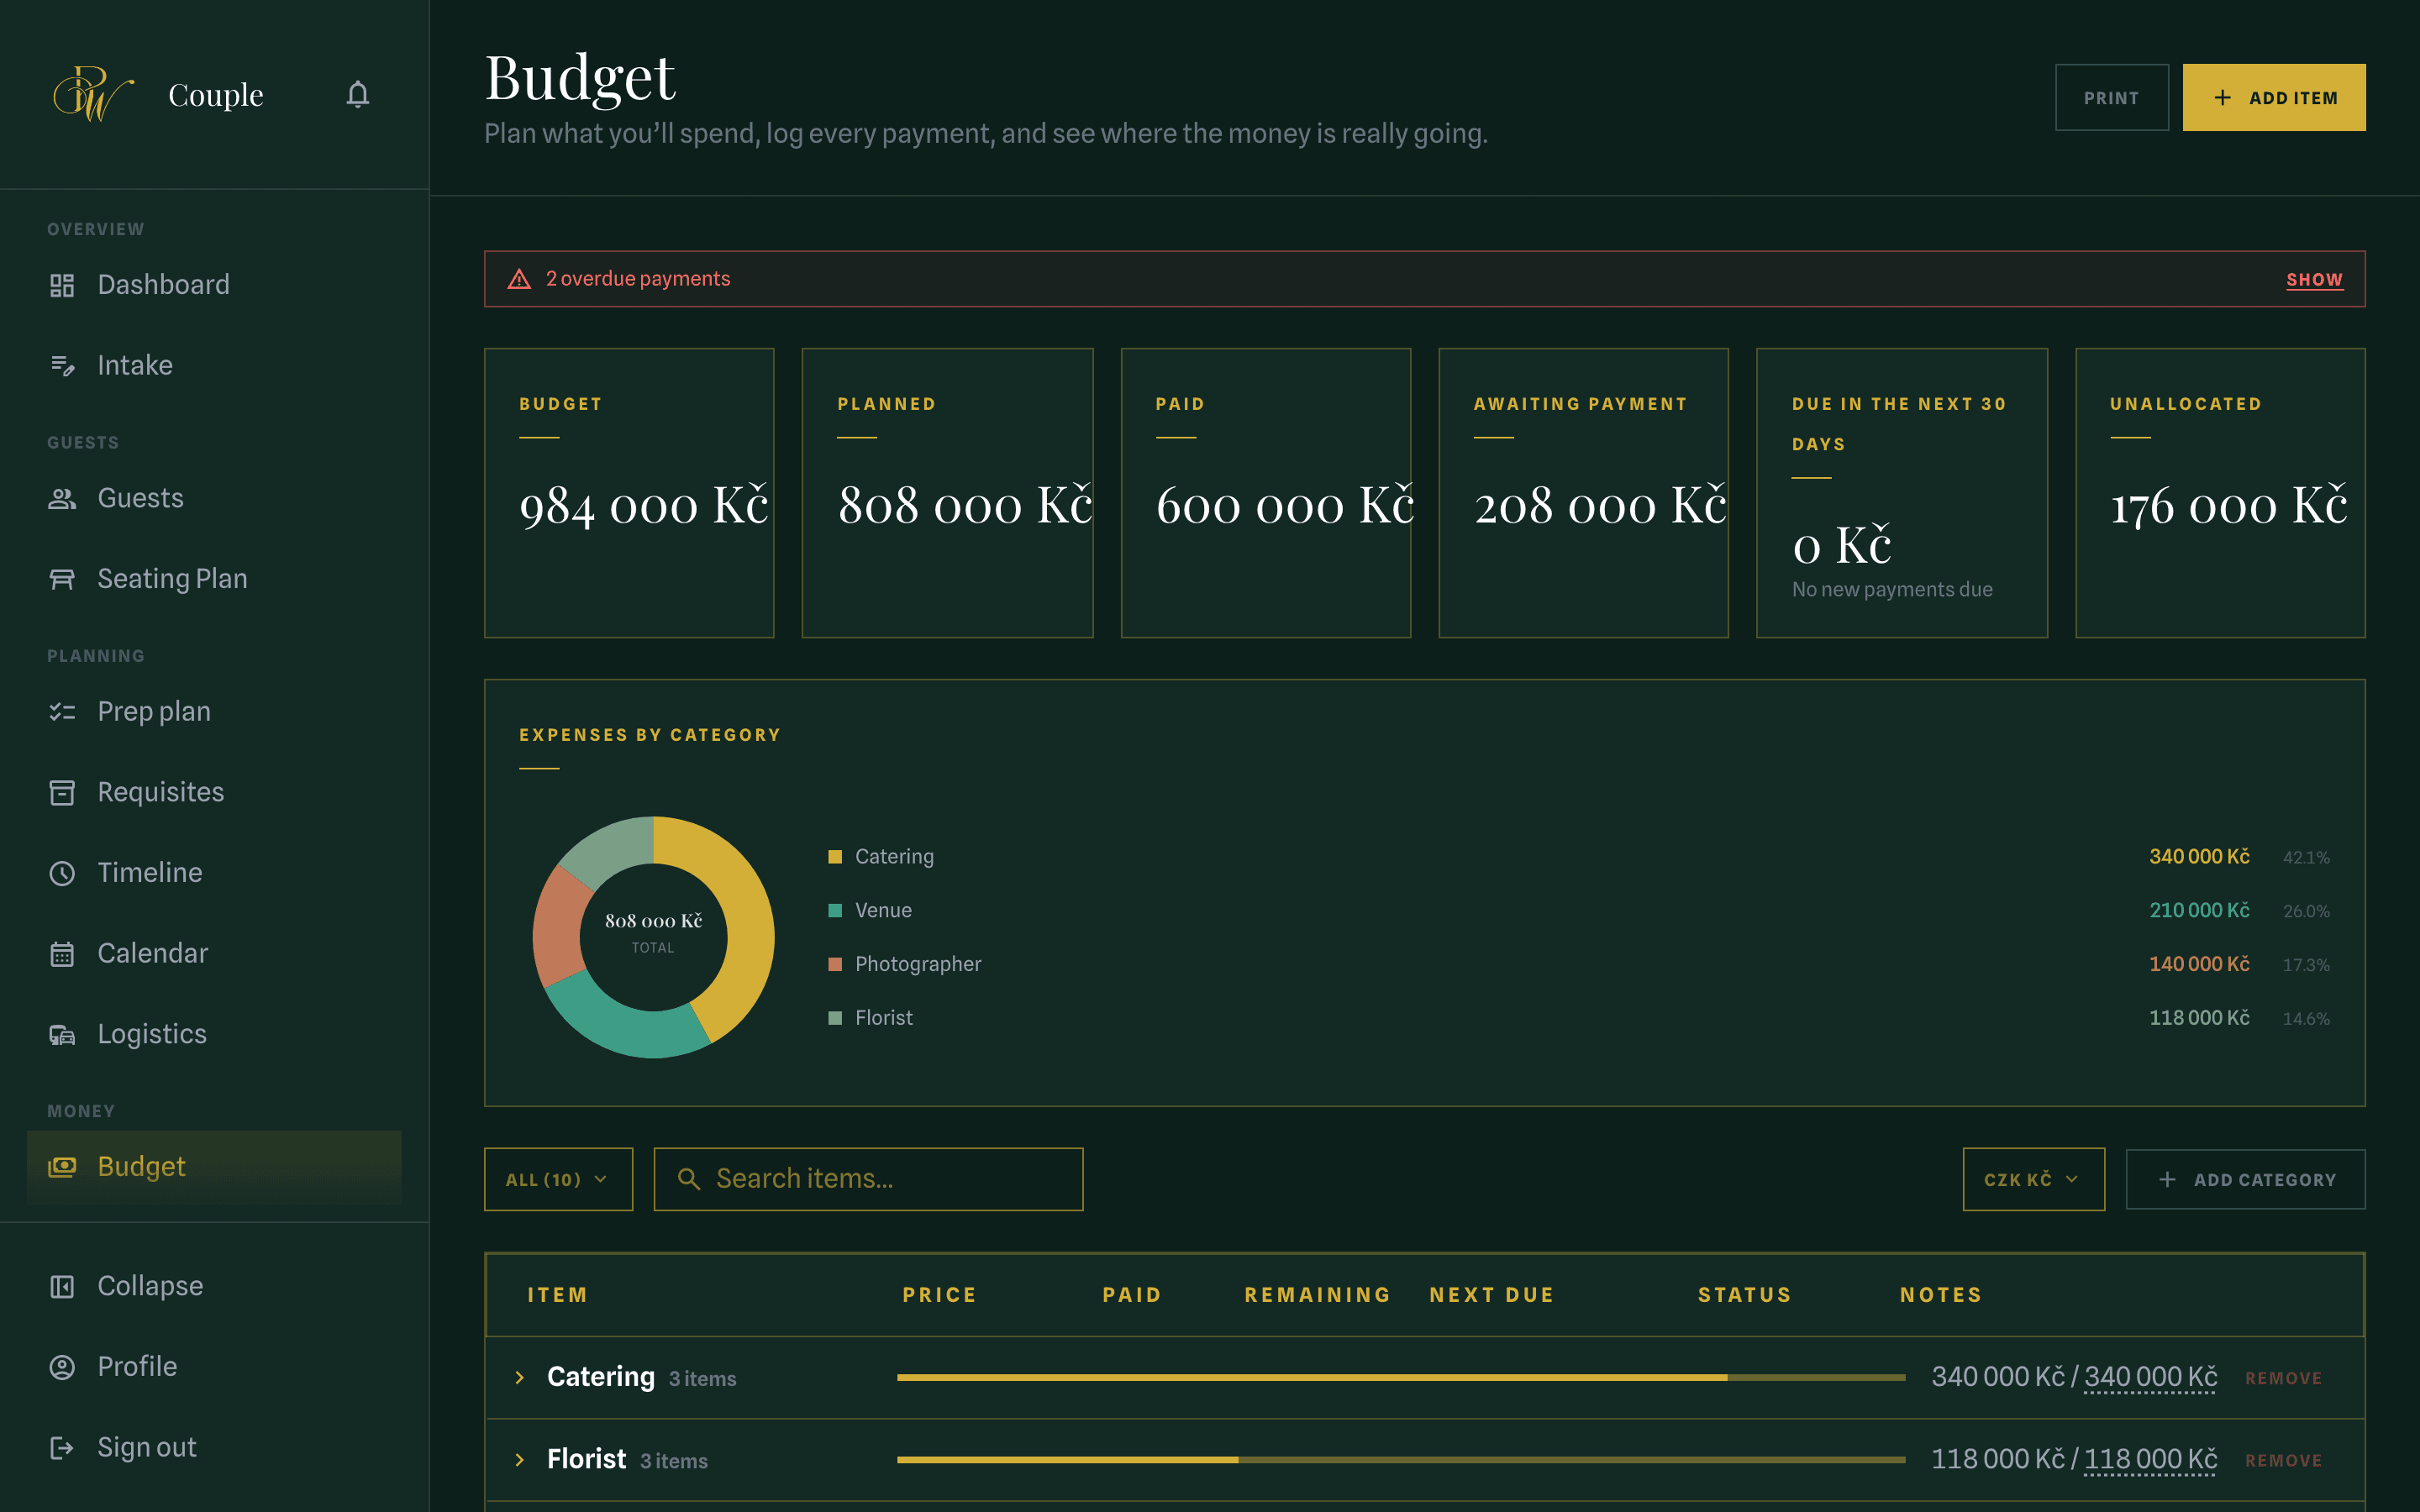2420x1512 pixels.
Task: Expand the Florist category row
Action: pyautogui.click(x=520, y=1460)
